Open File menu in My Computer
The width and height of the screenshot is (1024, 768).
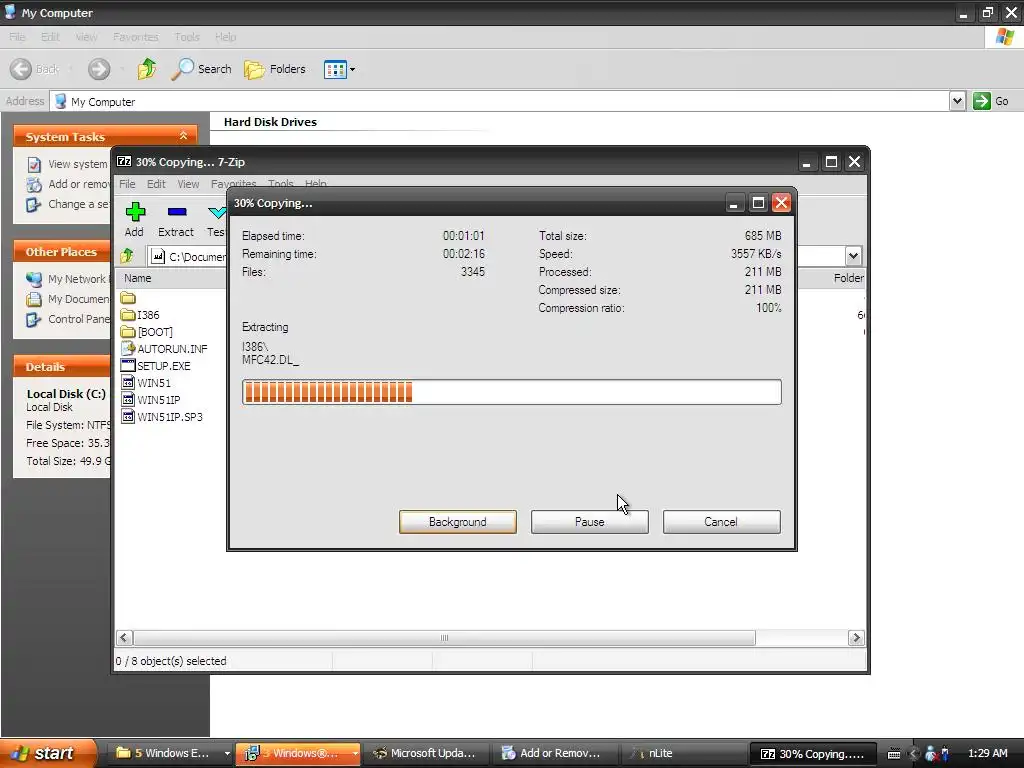pos(17,37)
